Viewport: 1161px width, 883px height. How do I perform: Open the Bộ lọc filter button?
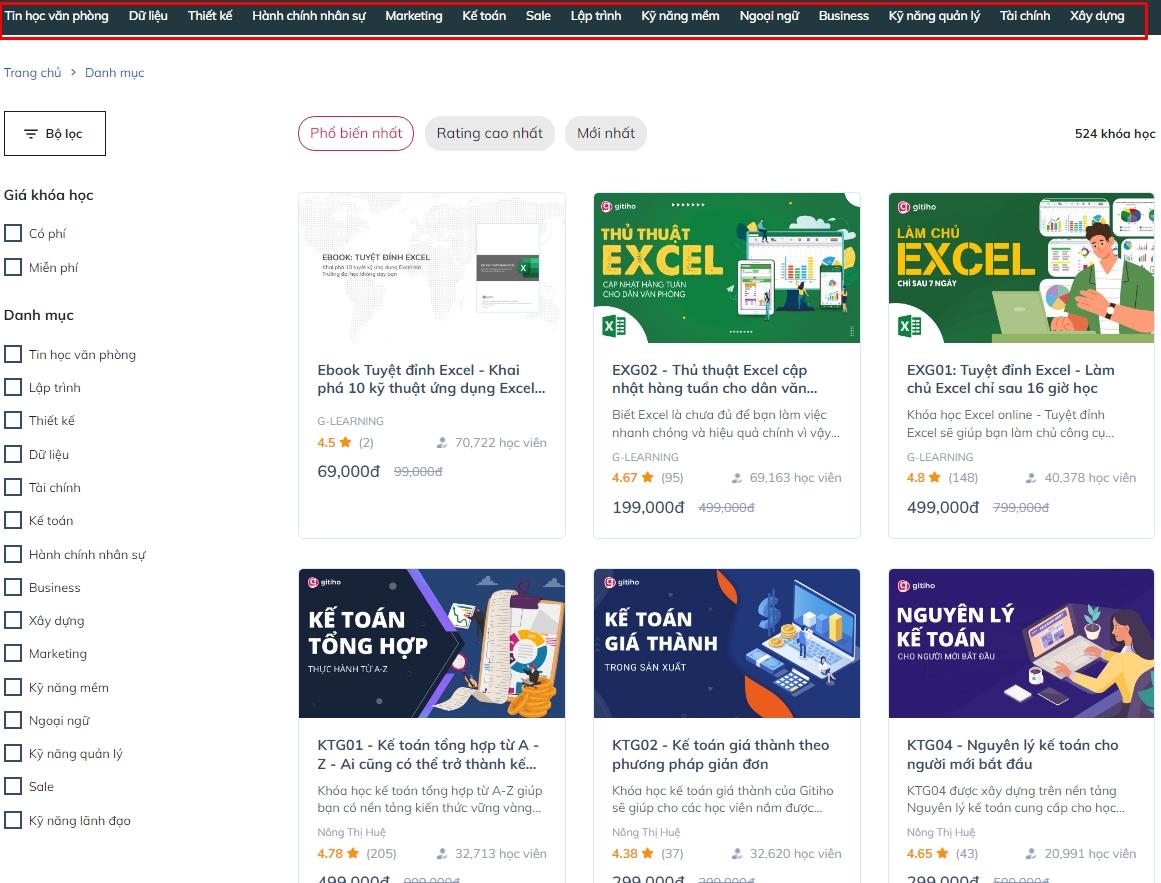pyautogui.click(x=55, y=133)
